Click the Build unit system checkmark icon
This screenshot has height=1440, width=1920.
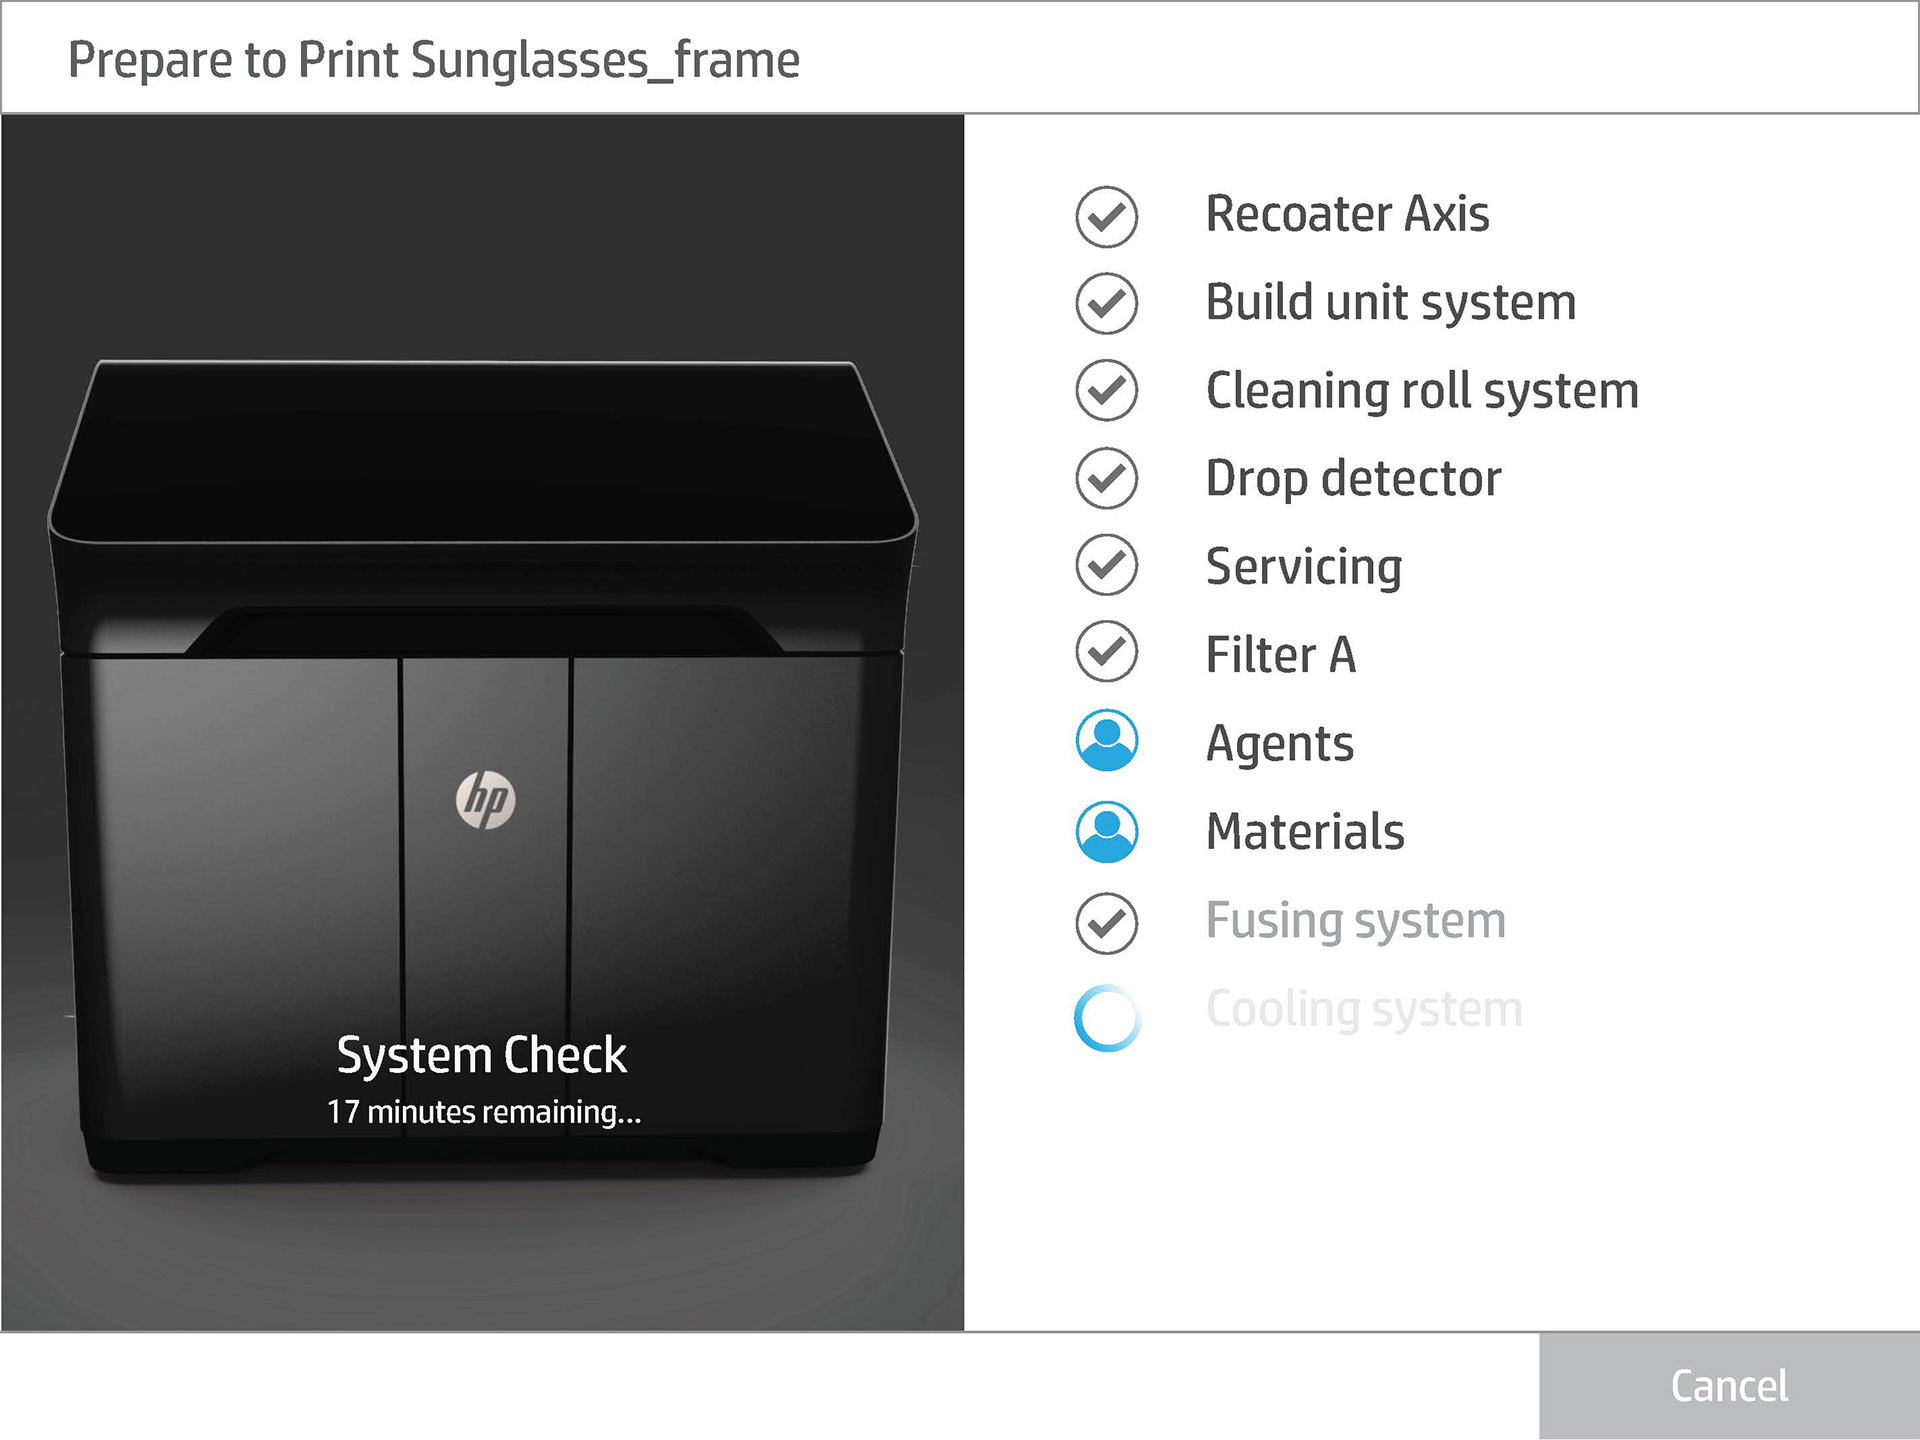[x=1106, y=303]
